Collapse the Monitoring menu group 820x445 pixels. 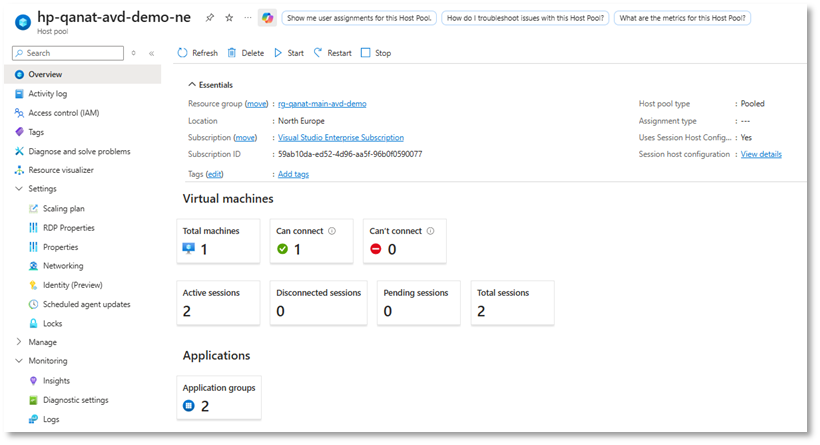(19, 361)
